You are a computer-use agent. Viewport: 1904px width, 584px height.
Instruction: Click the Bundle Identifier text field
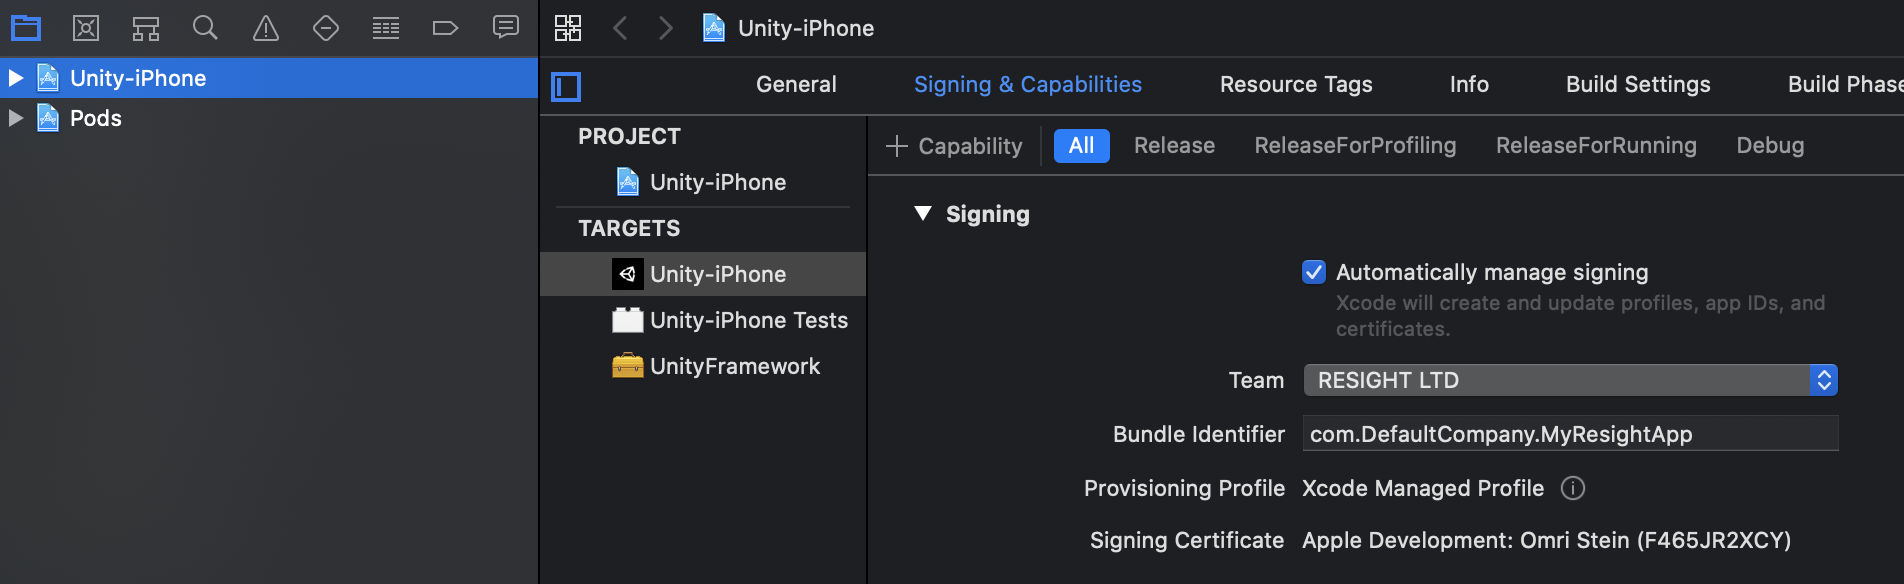pos(1570,434)
